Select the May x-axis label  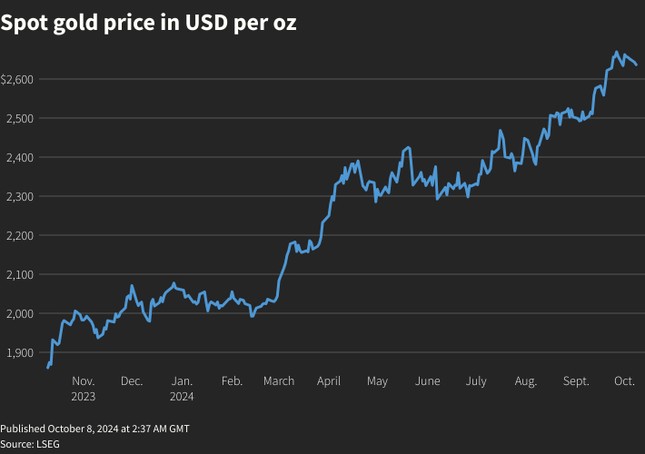tap(377, 381)
